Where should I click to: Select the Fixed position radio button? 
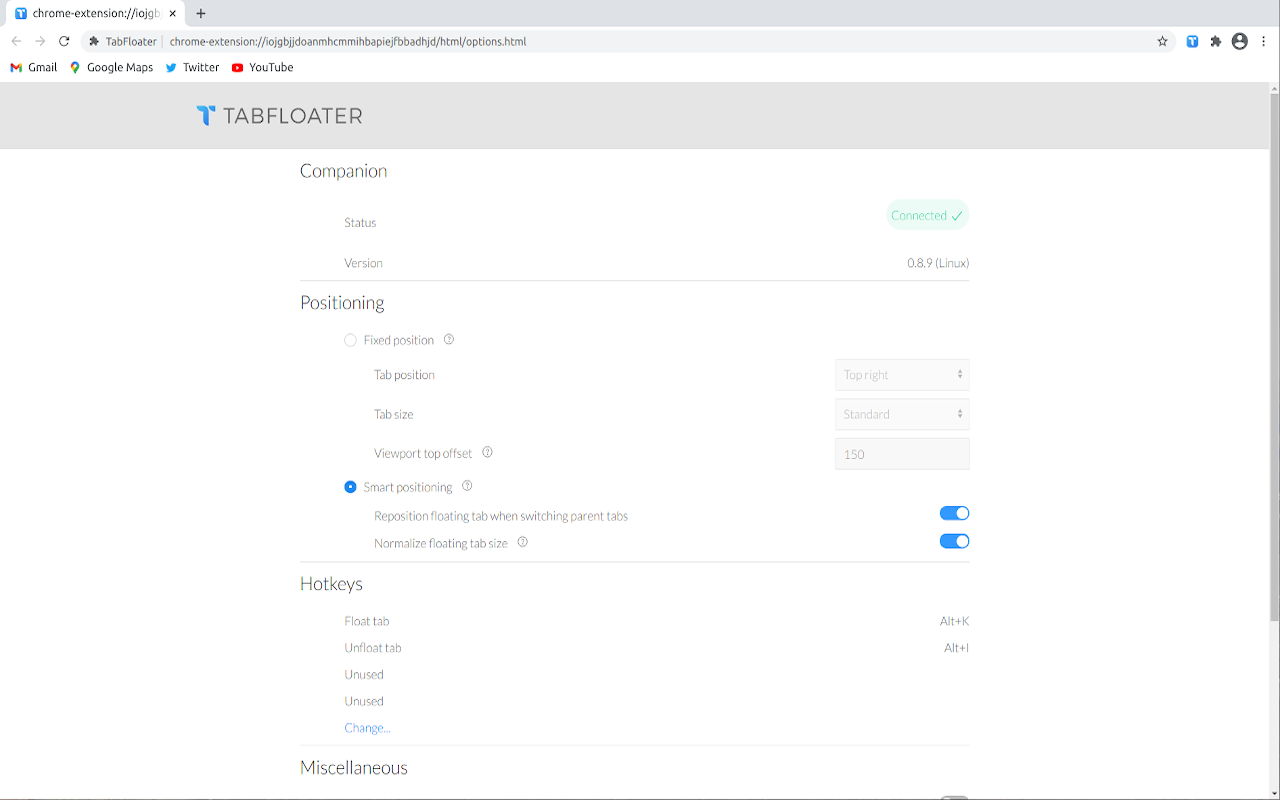350,339
